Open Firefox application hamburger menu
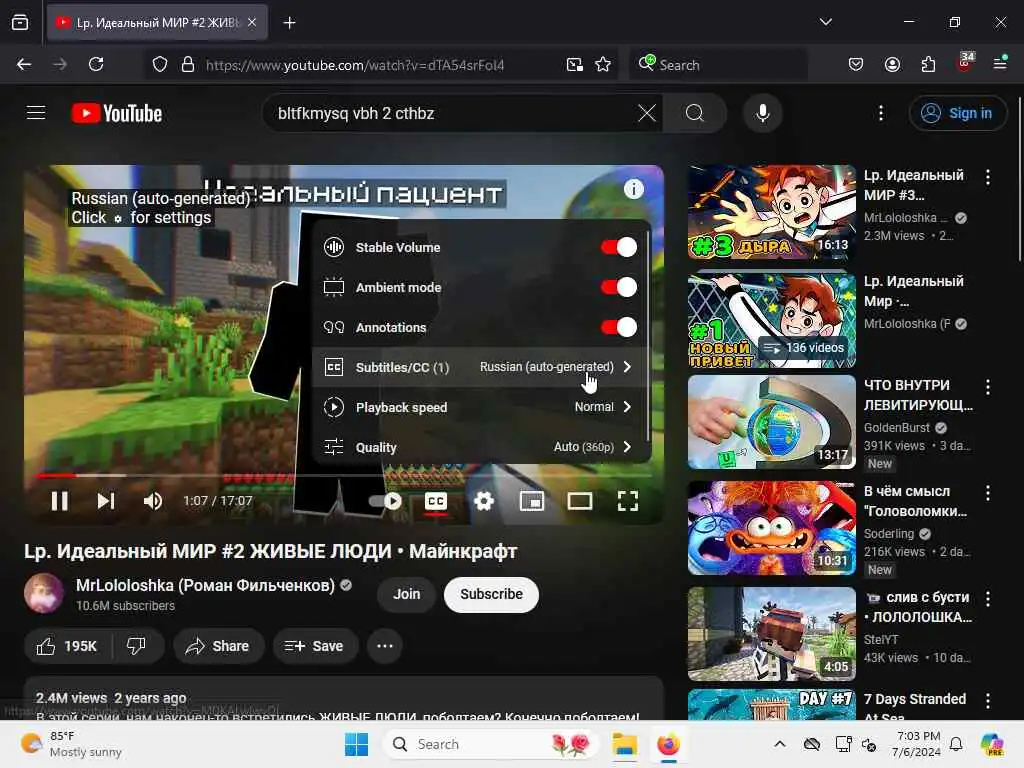The width and height of the screenshot is (1024, 768). pos(1000,63)
